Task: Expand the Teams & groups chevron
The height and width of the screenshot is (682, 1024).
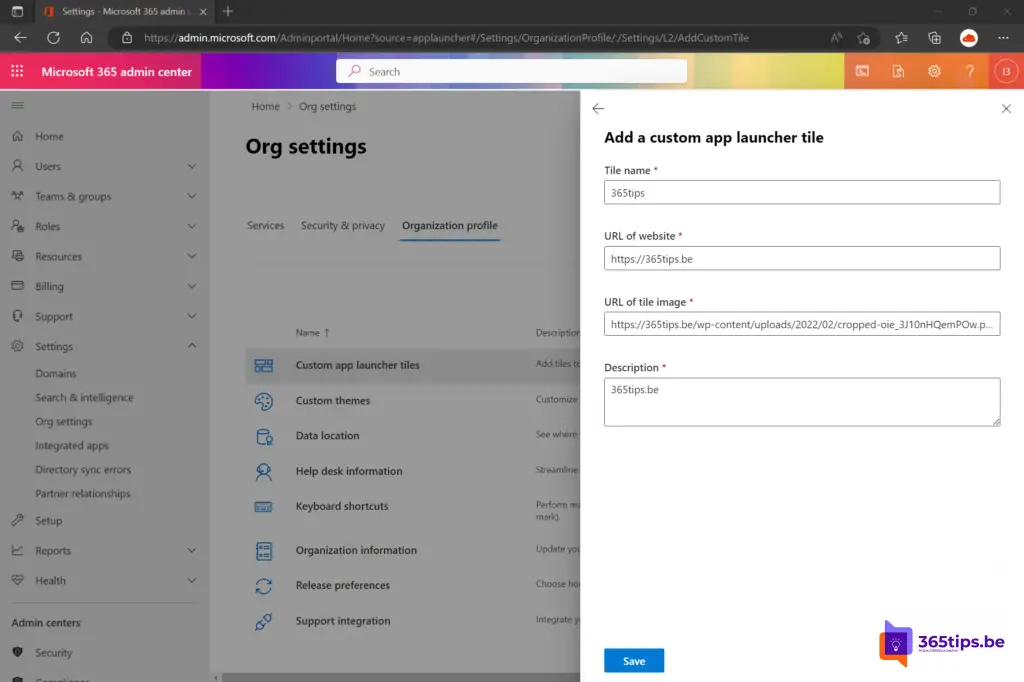Action: [x=191, y=196]
